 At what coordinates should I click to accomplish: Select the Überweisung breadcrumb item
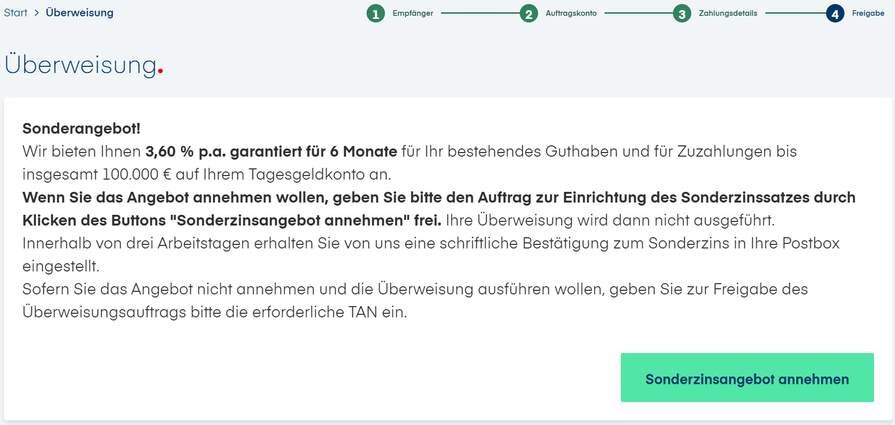pyautogui.click(x=79, y=13)
